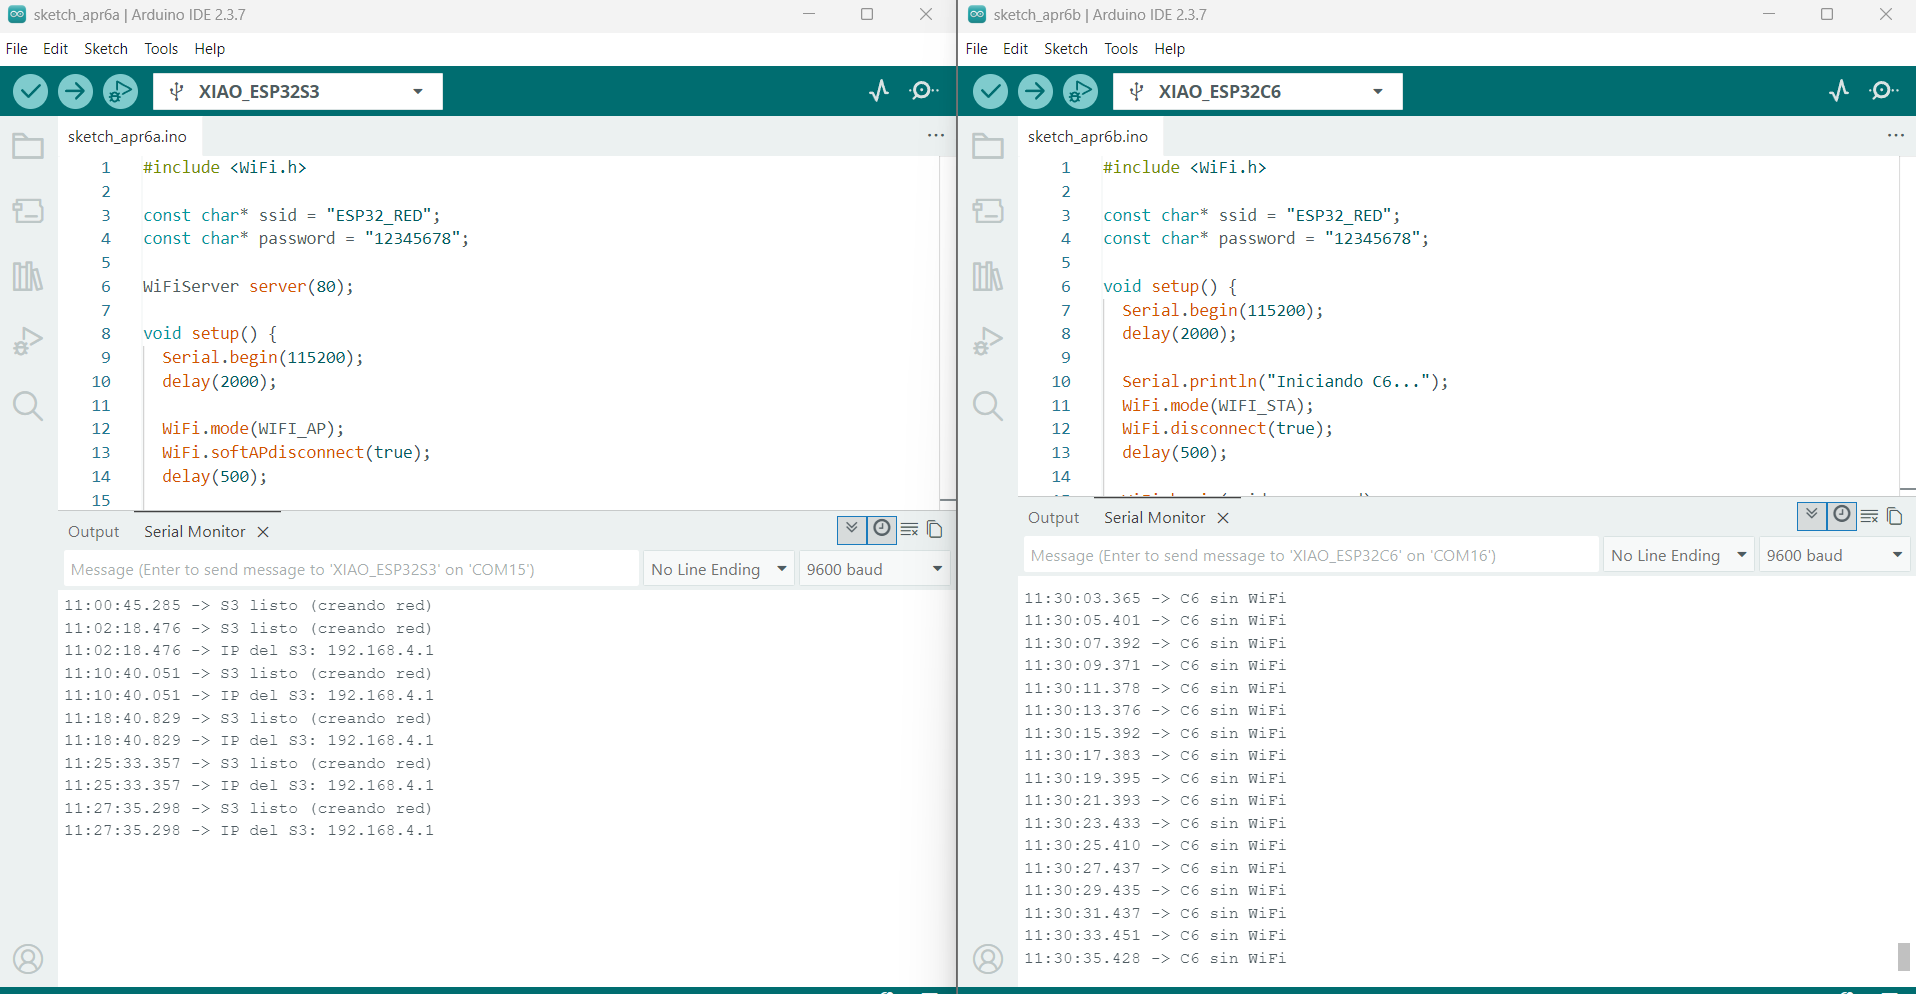The image size is (1916, 994).
Task: Clear serial output in COM15 monitor
Action: [909, 530]
